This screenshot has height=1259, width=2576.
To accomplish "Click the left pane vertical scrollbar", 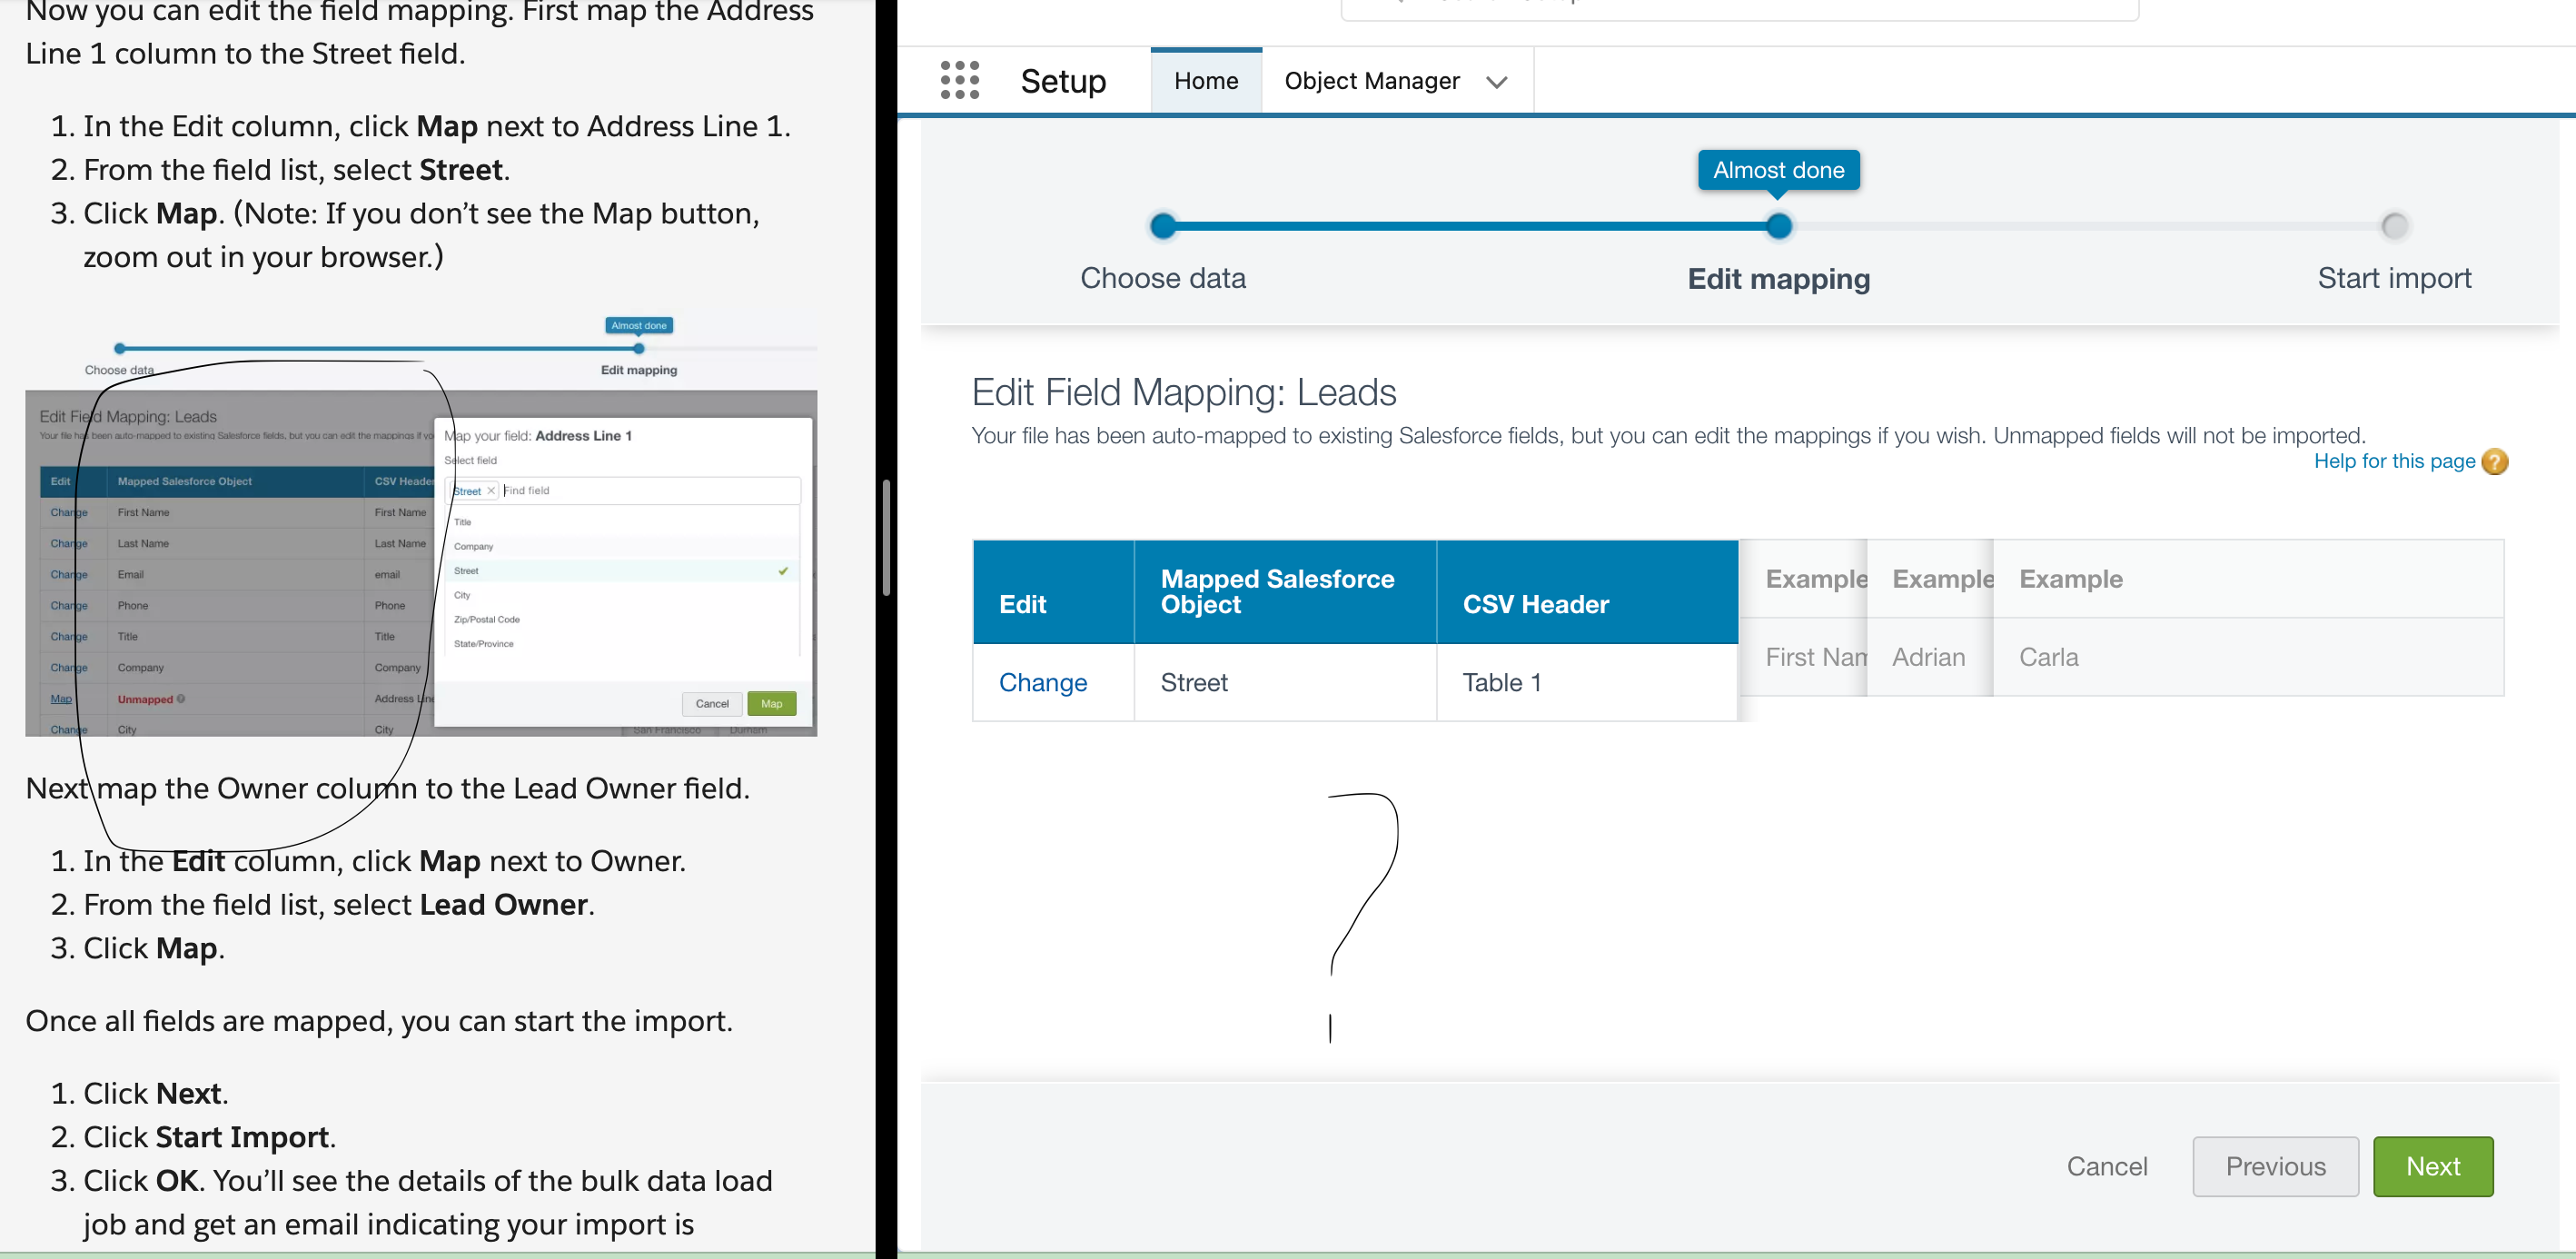I will pyautogui.click(x=886, y=536).
